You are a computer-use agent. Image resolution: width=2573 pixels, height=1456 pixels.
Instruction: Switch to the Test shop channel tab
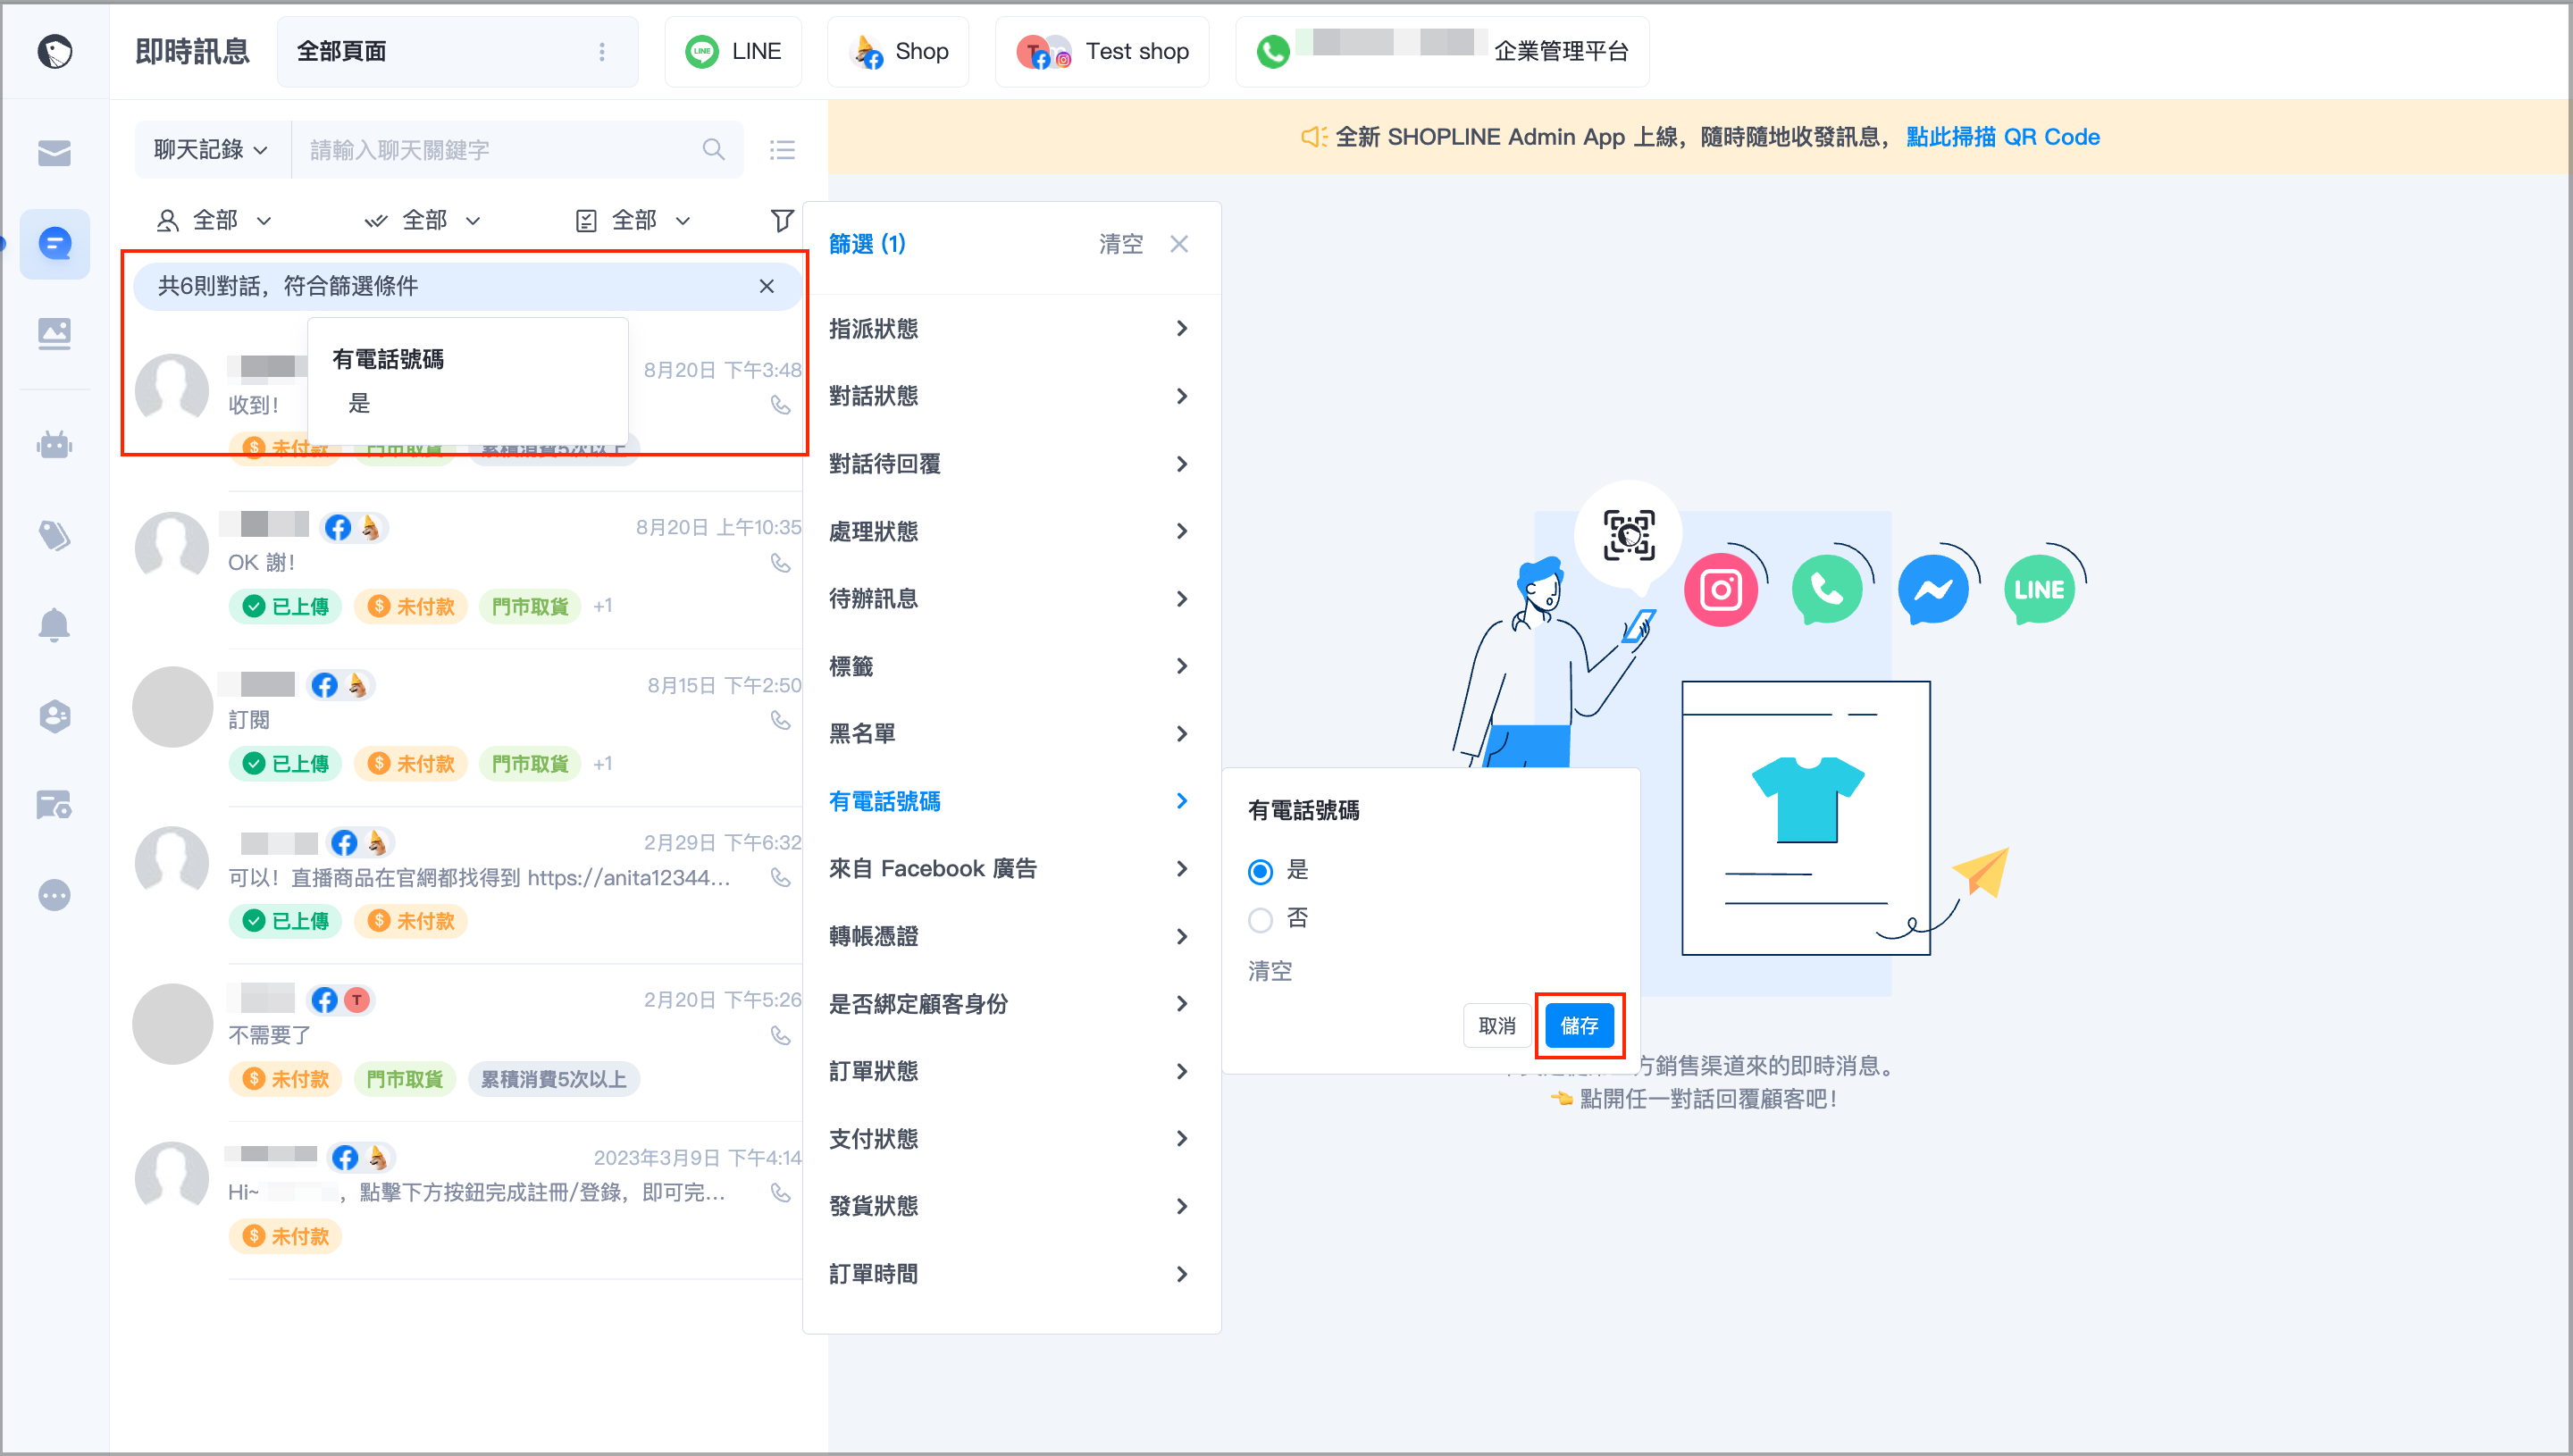tap(1102, 51)
